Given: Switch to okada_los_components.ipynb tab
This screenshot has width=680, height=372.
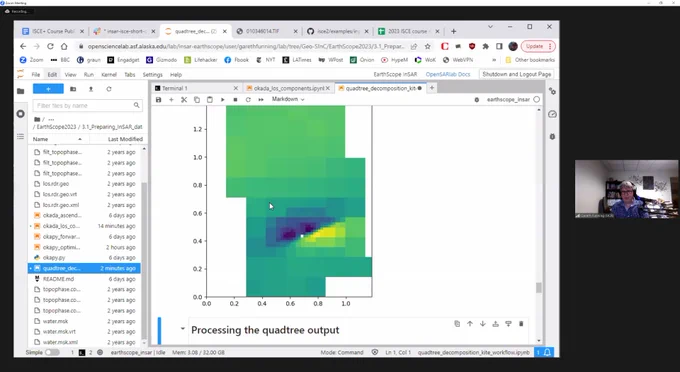Looking at the screenshot, I should coord(288,88).
